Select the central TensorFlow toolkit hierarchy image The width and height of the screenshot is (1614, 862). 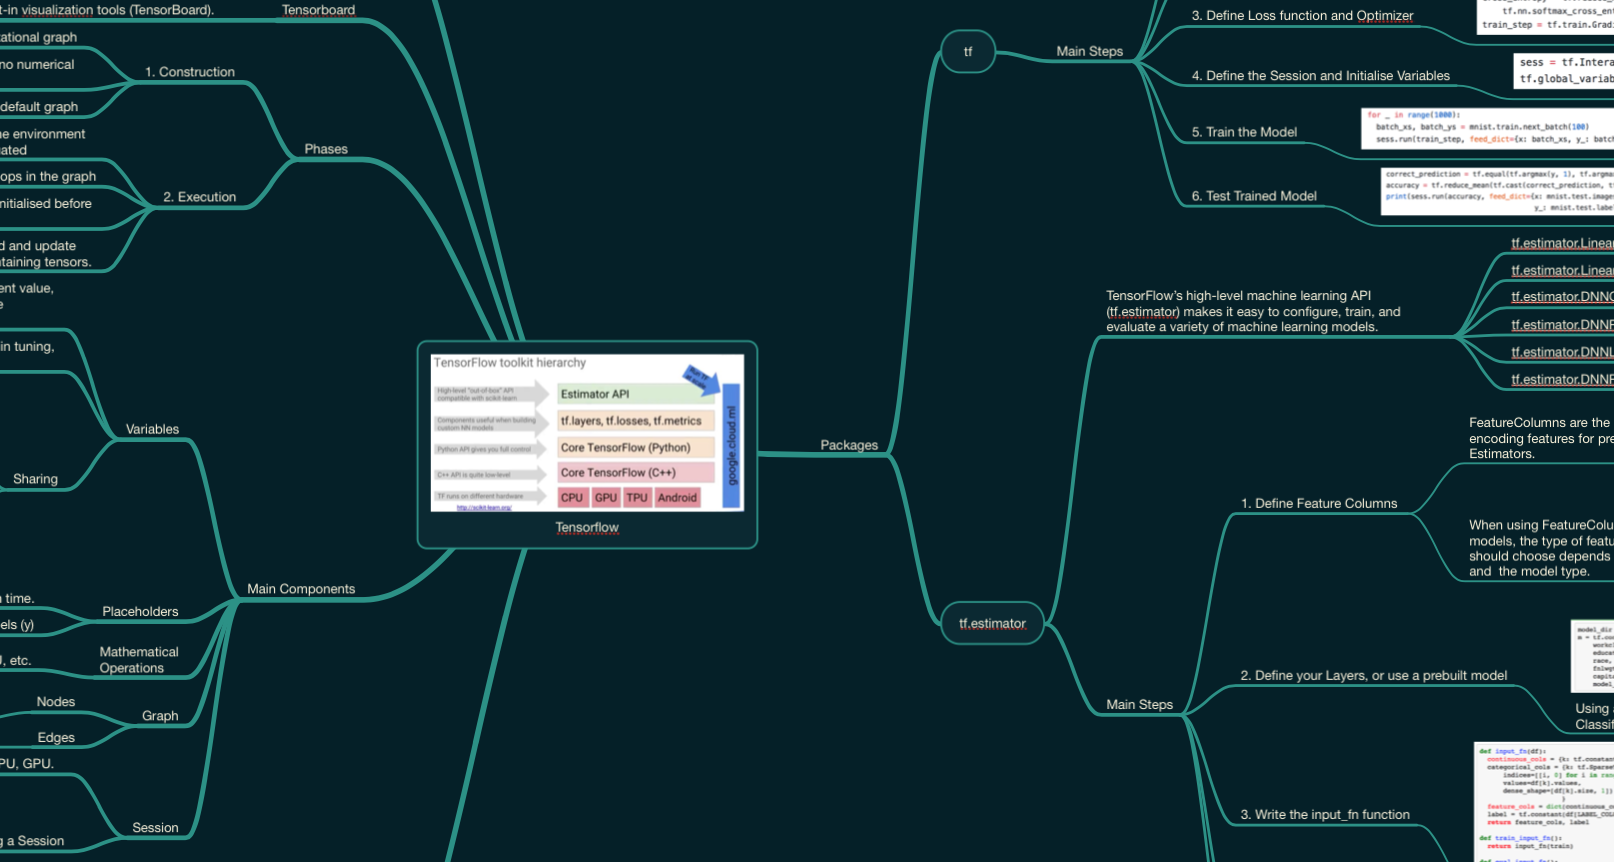tap(587, 433)
